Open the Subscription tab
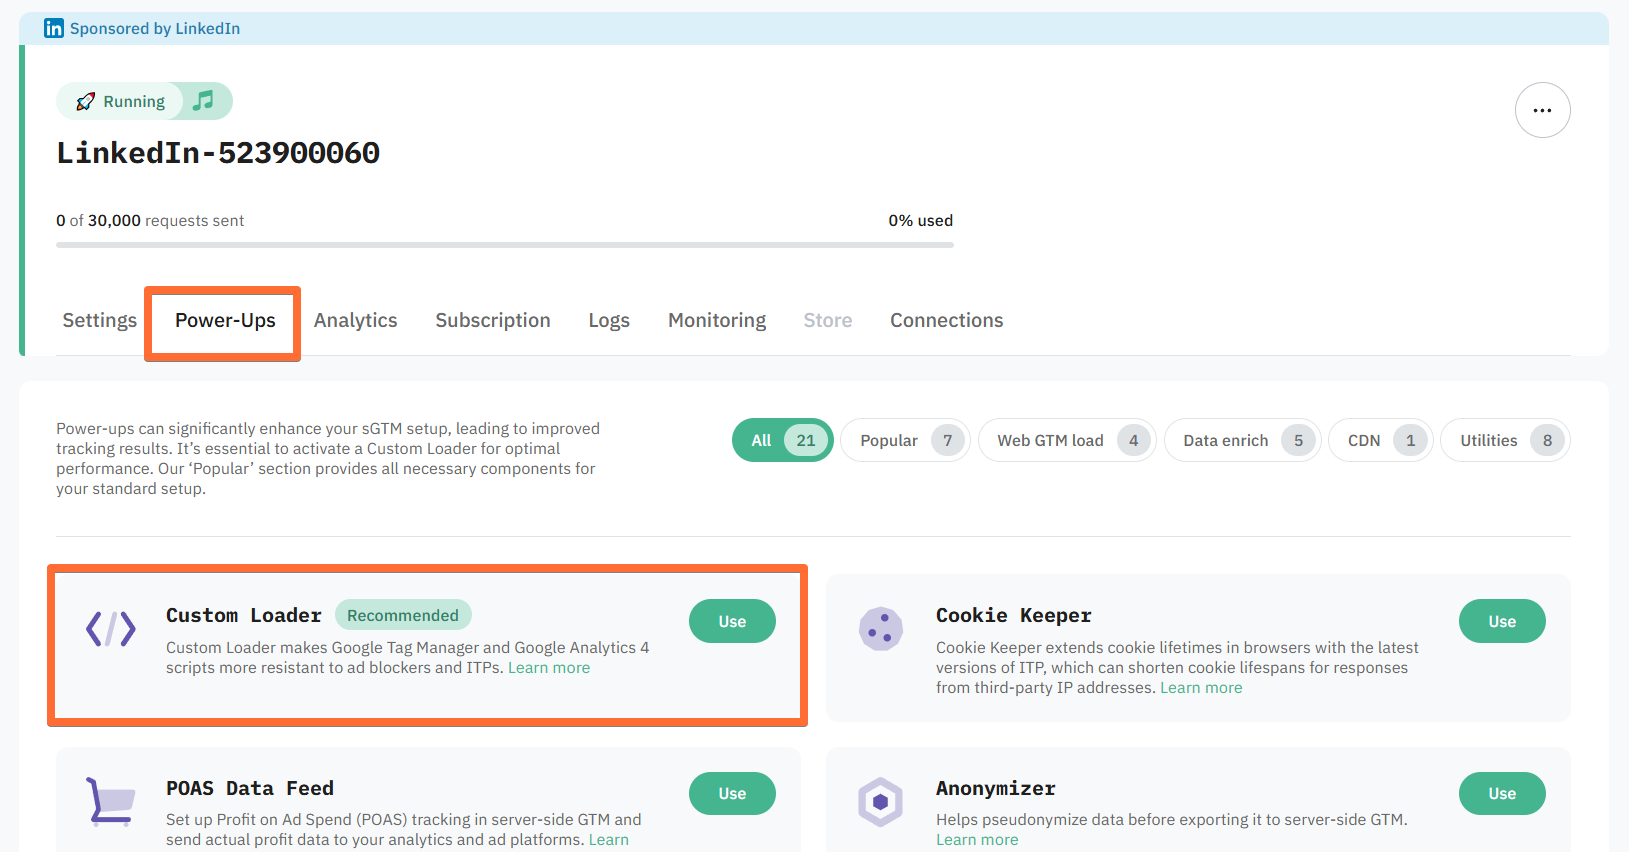1629x852 pixels. coord(493,320)
